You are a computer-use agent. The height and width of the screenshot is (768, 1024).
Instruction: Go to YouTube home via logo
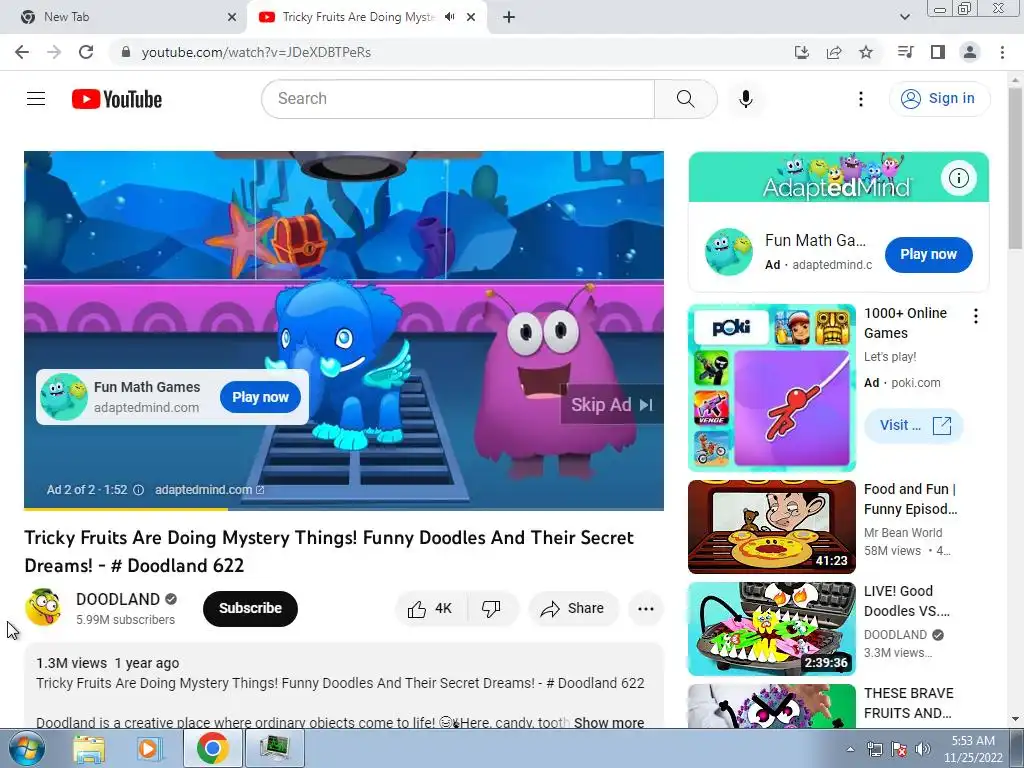[117, 99]
